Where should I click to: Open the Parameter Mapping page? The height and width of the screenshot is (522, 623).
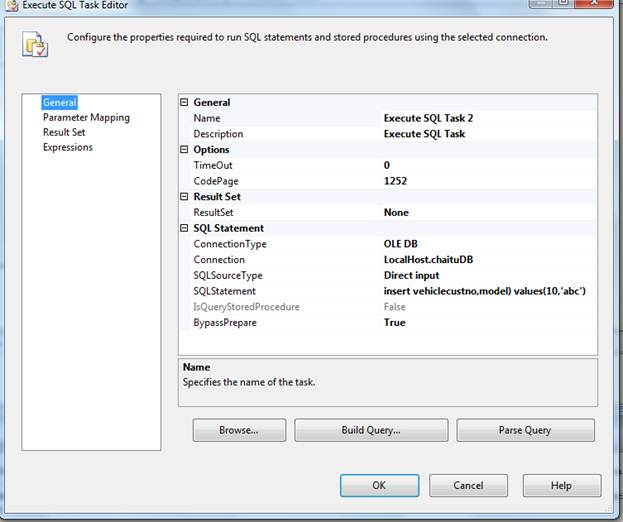[86, 117]
